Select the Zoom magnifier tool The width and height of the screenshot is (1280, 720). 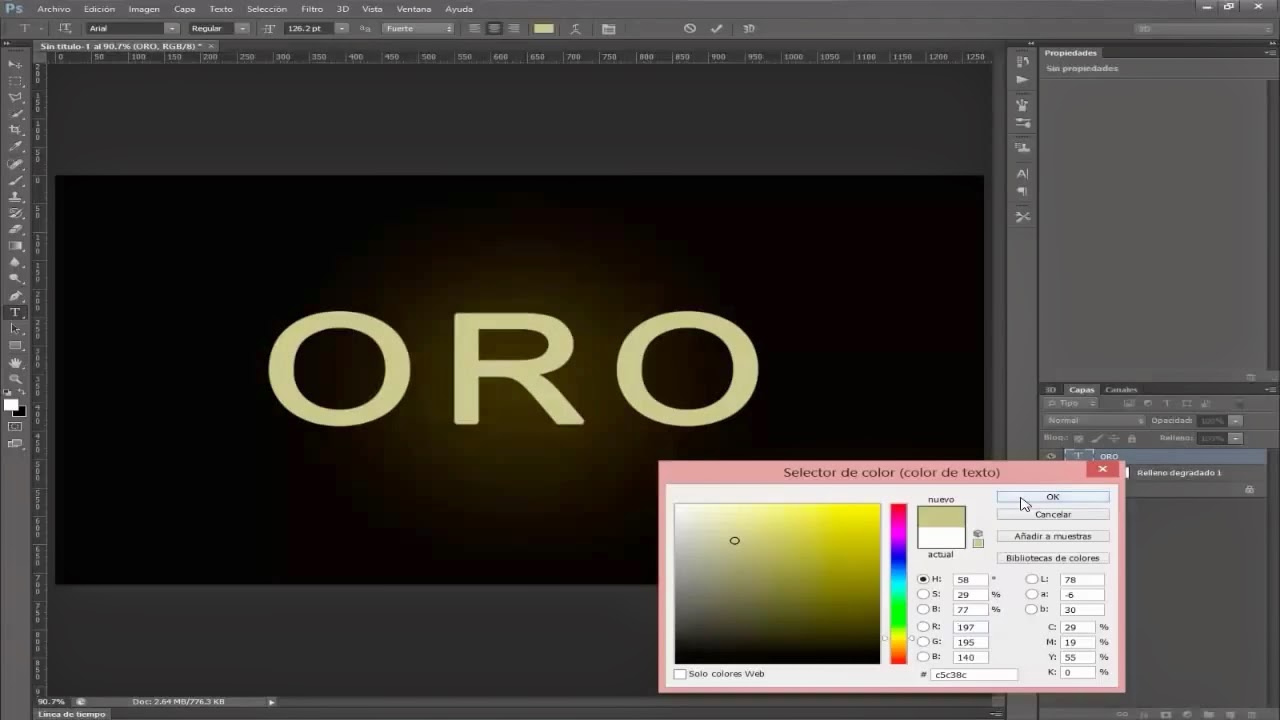coord(15,378)
